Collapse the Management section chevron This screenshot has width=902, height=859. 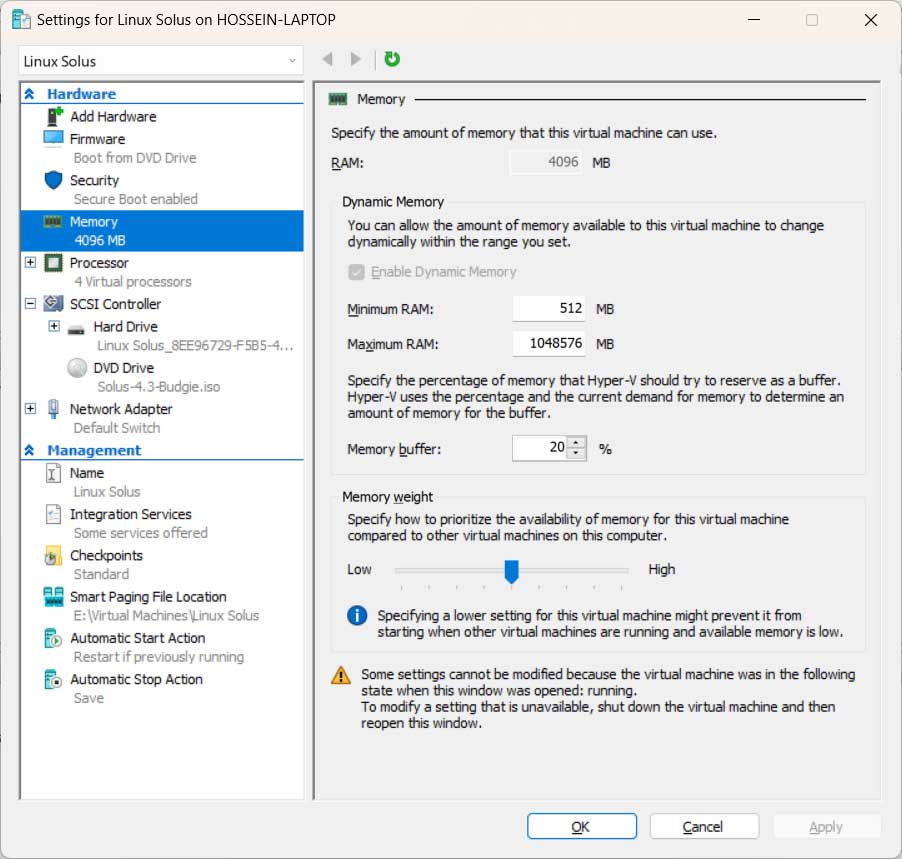click(29, 450)
